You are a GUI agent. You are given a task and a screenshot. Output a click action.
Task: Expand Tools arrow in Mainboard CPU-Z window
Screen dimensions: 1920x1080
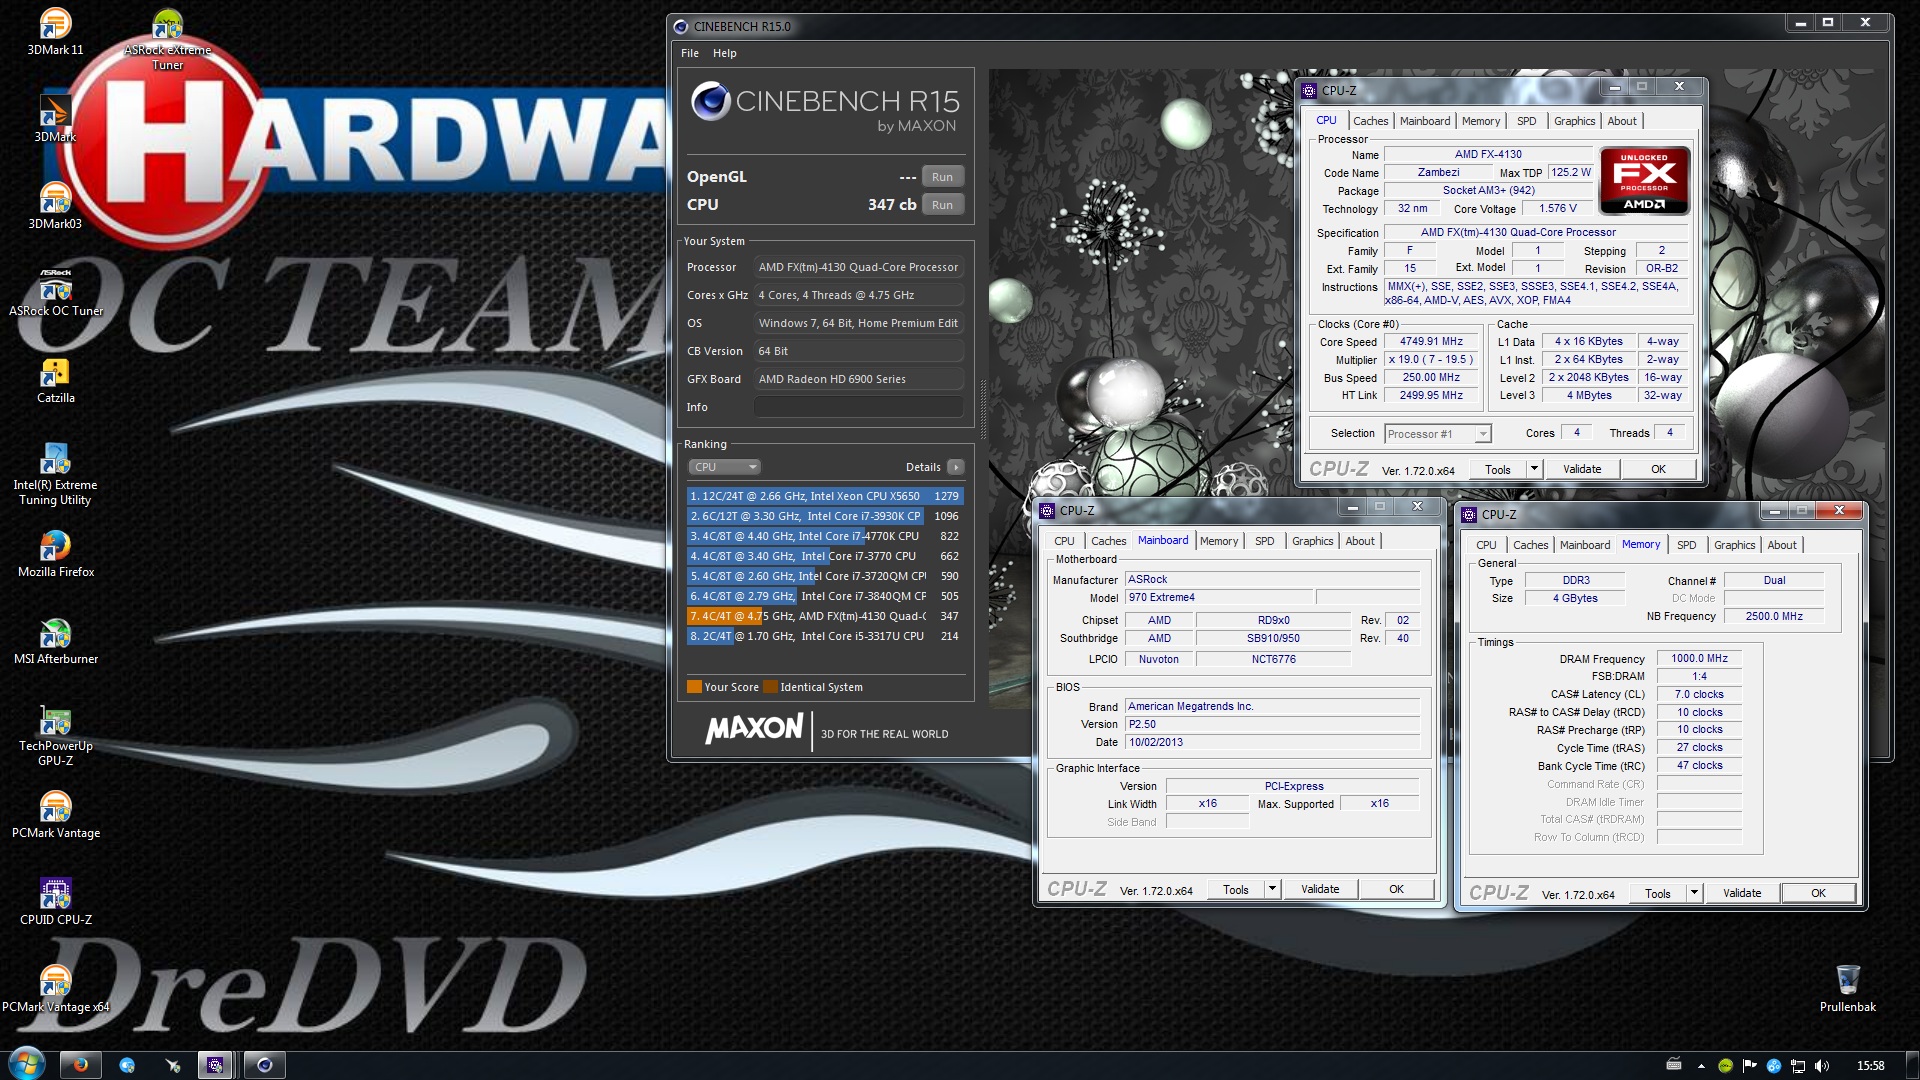tap(1272, 889)
